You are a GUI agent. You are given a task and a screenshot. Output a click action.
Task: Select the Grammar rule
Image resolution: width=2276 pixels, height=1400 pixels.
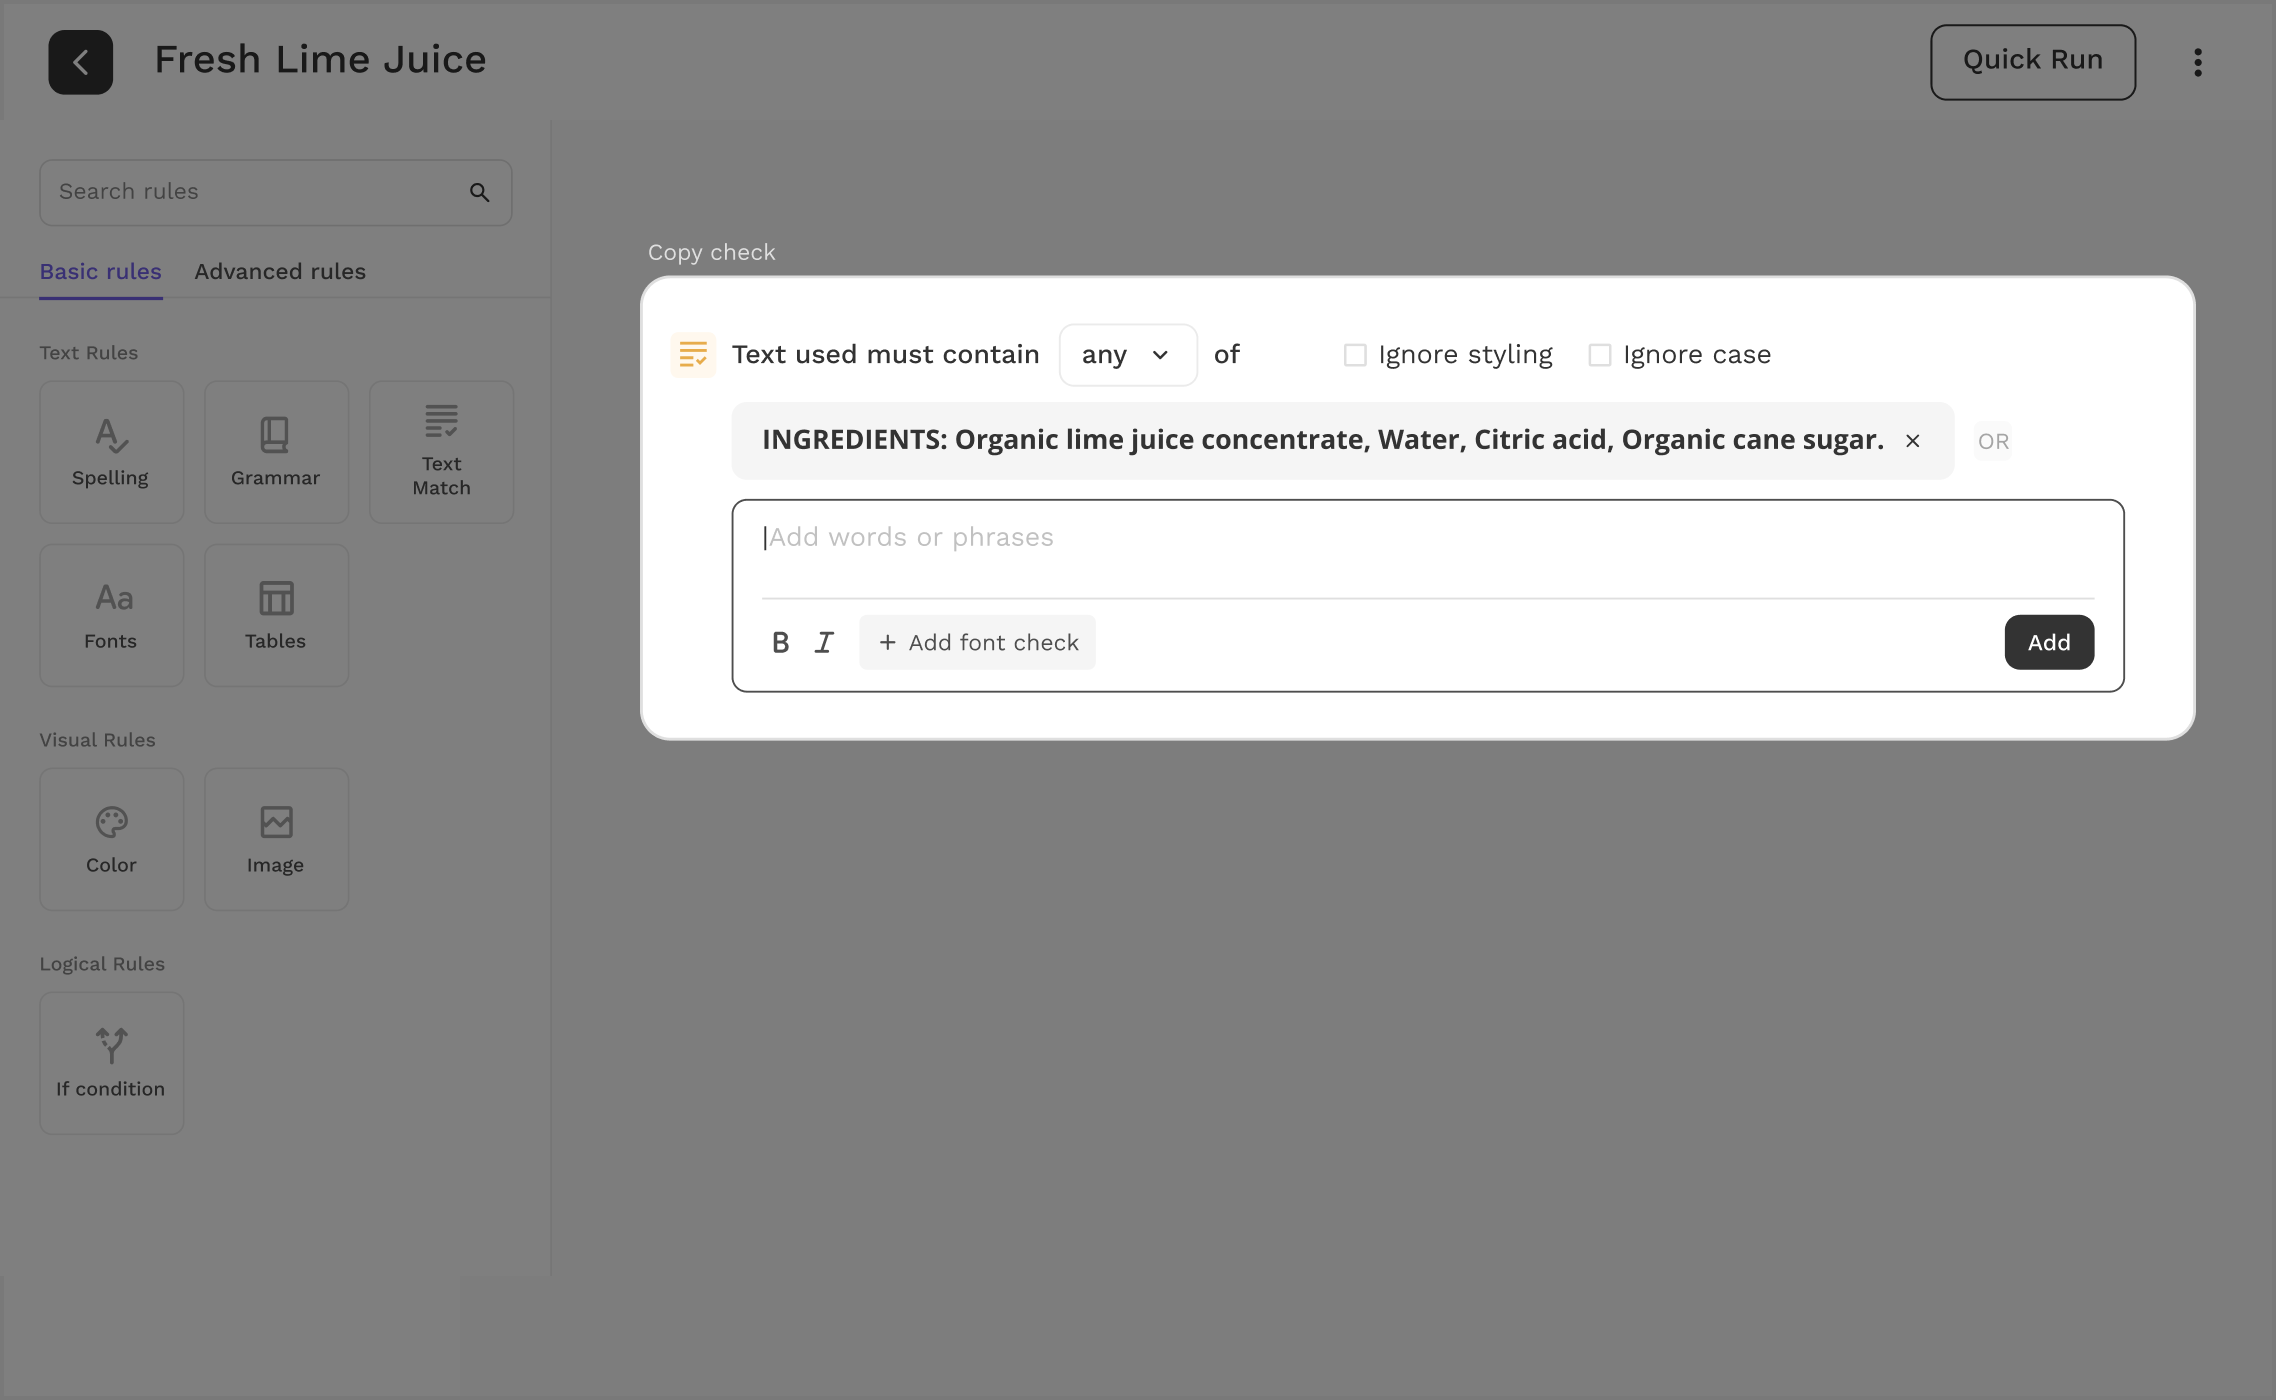pos(275,451)
